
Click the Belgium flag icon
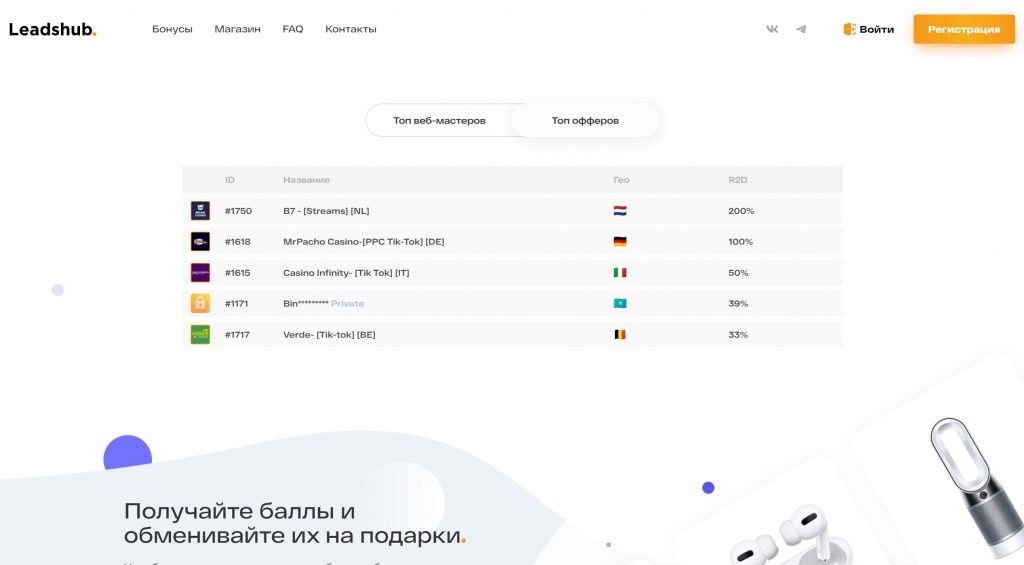[x=620, y=334]
